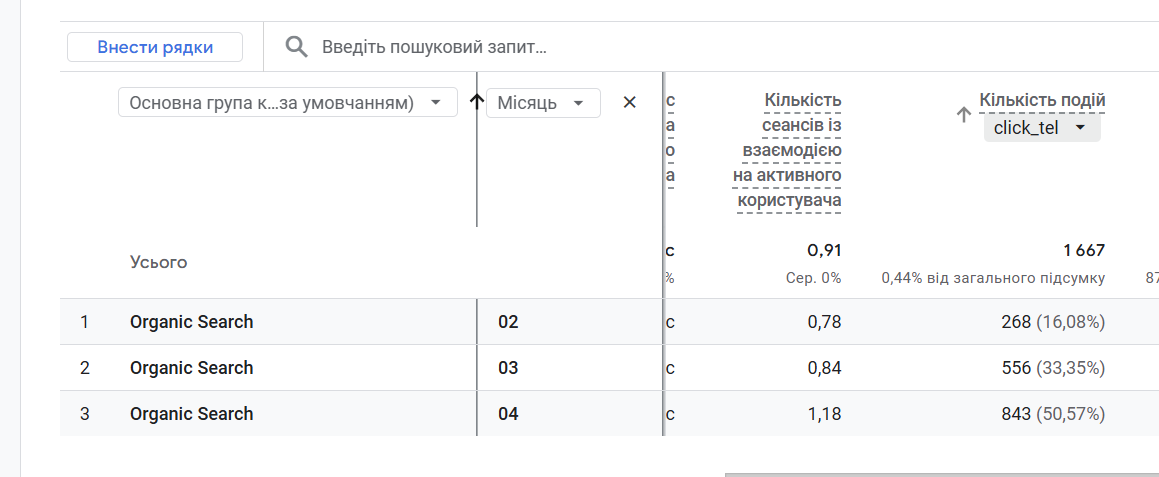Select Organic Search in row 1
The width and height of the screenshot is (1159, 477).
coord(191,322)
